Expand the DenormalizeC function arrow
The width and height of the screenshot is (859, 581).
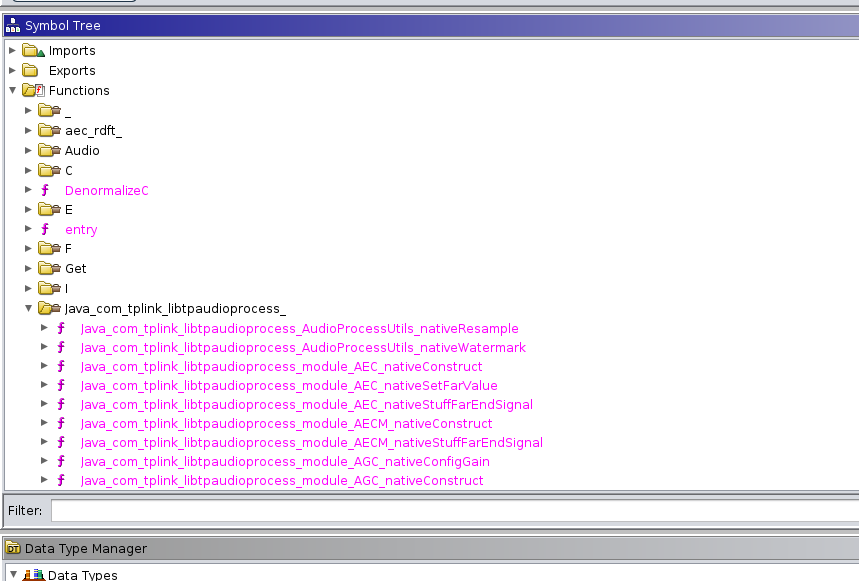click(x=28, y=189)
